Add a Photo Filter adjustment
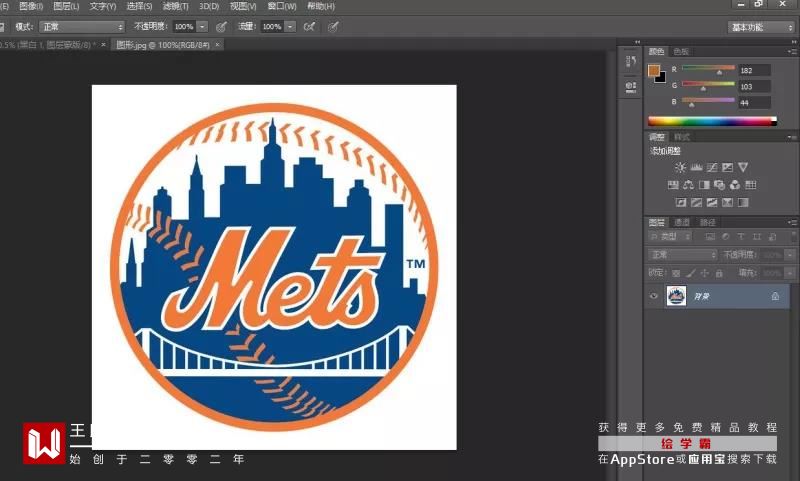Image resolution: width=800 pixels, height=481 pixels. pyautogui.click(x=719, y=185)
